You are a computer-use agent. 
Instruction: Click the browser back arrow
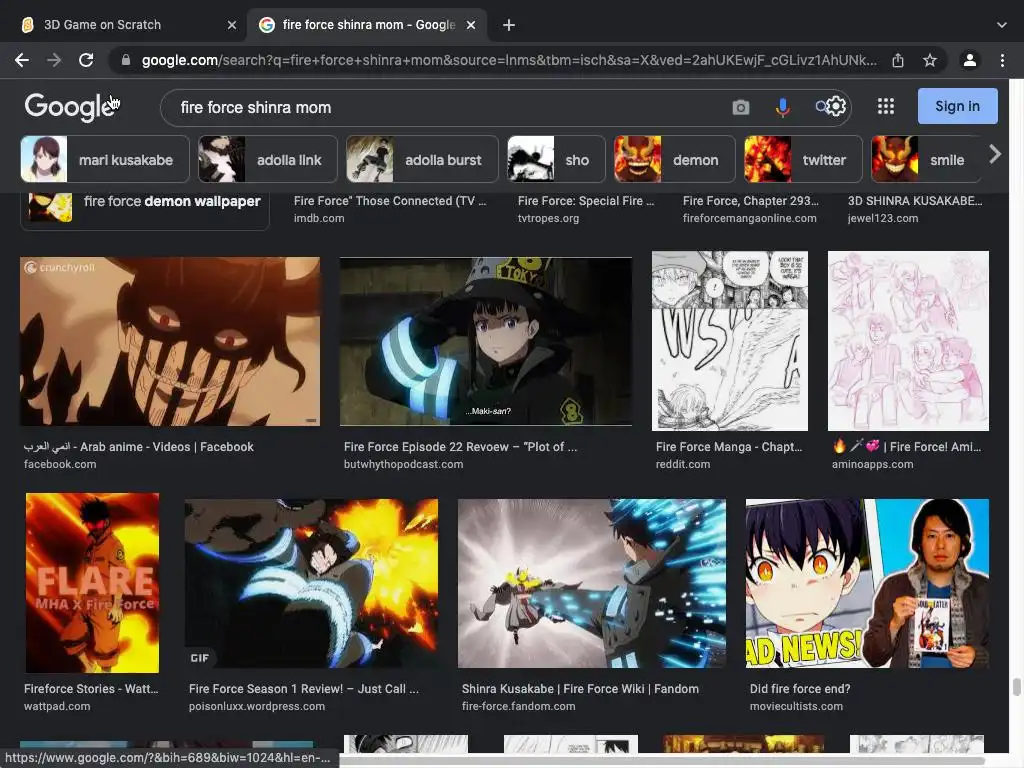point(22,60)
